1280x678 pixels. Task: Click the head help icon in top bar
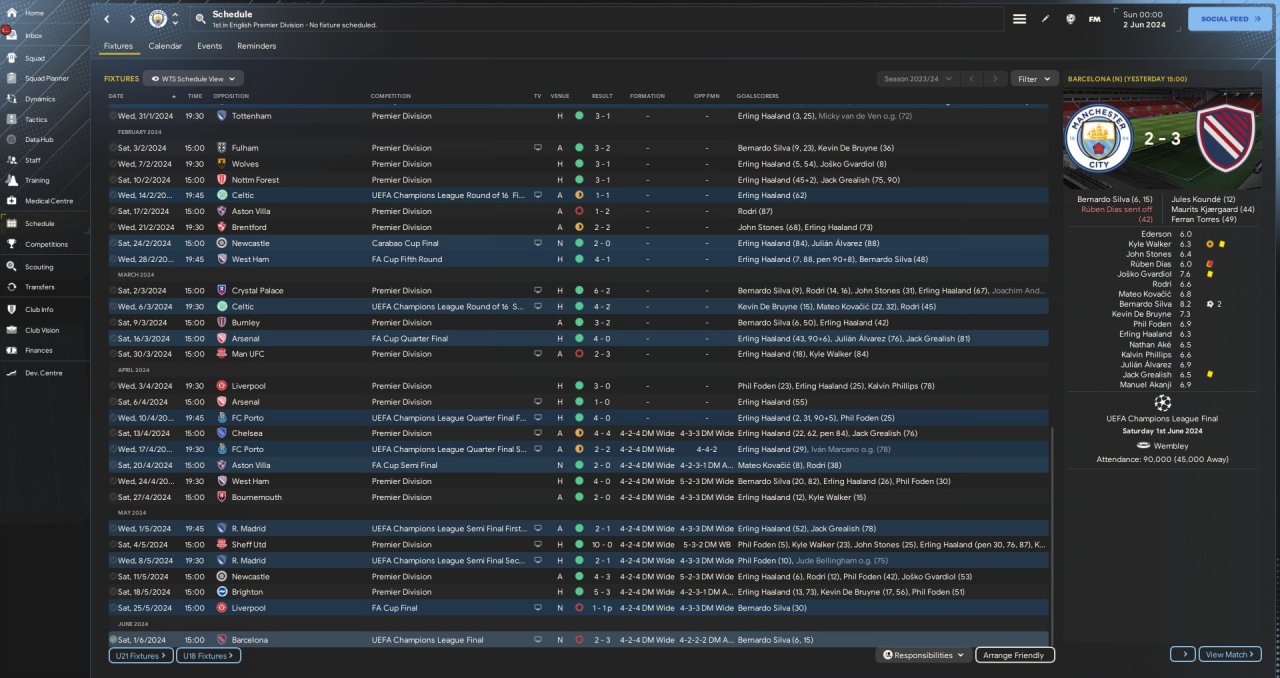point(1070,19)
